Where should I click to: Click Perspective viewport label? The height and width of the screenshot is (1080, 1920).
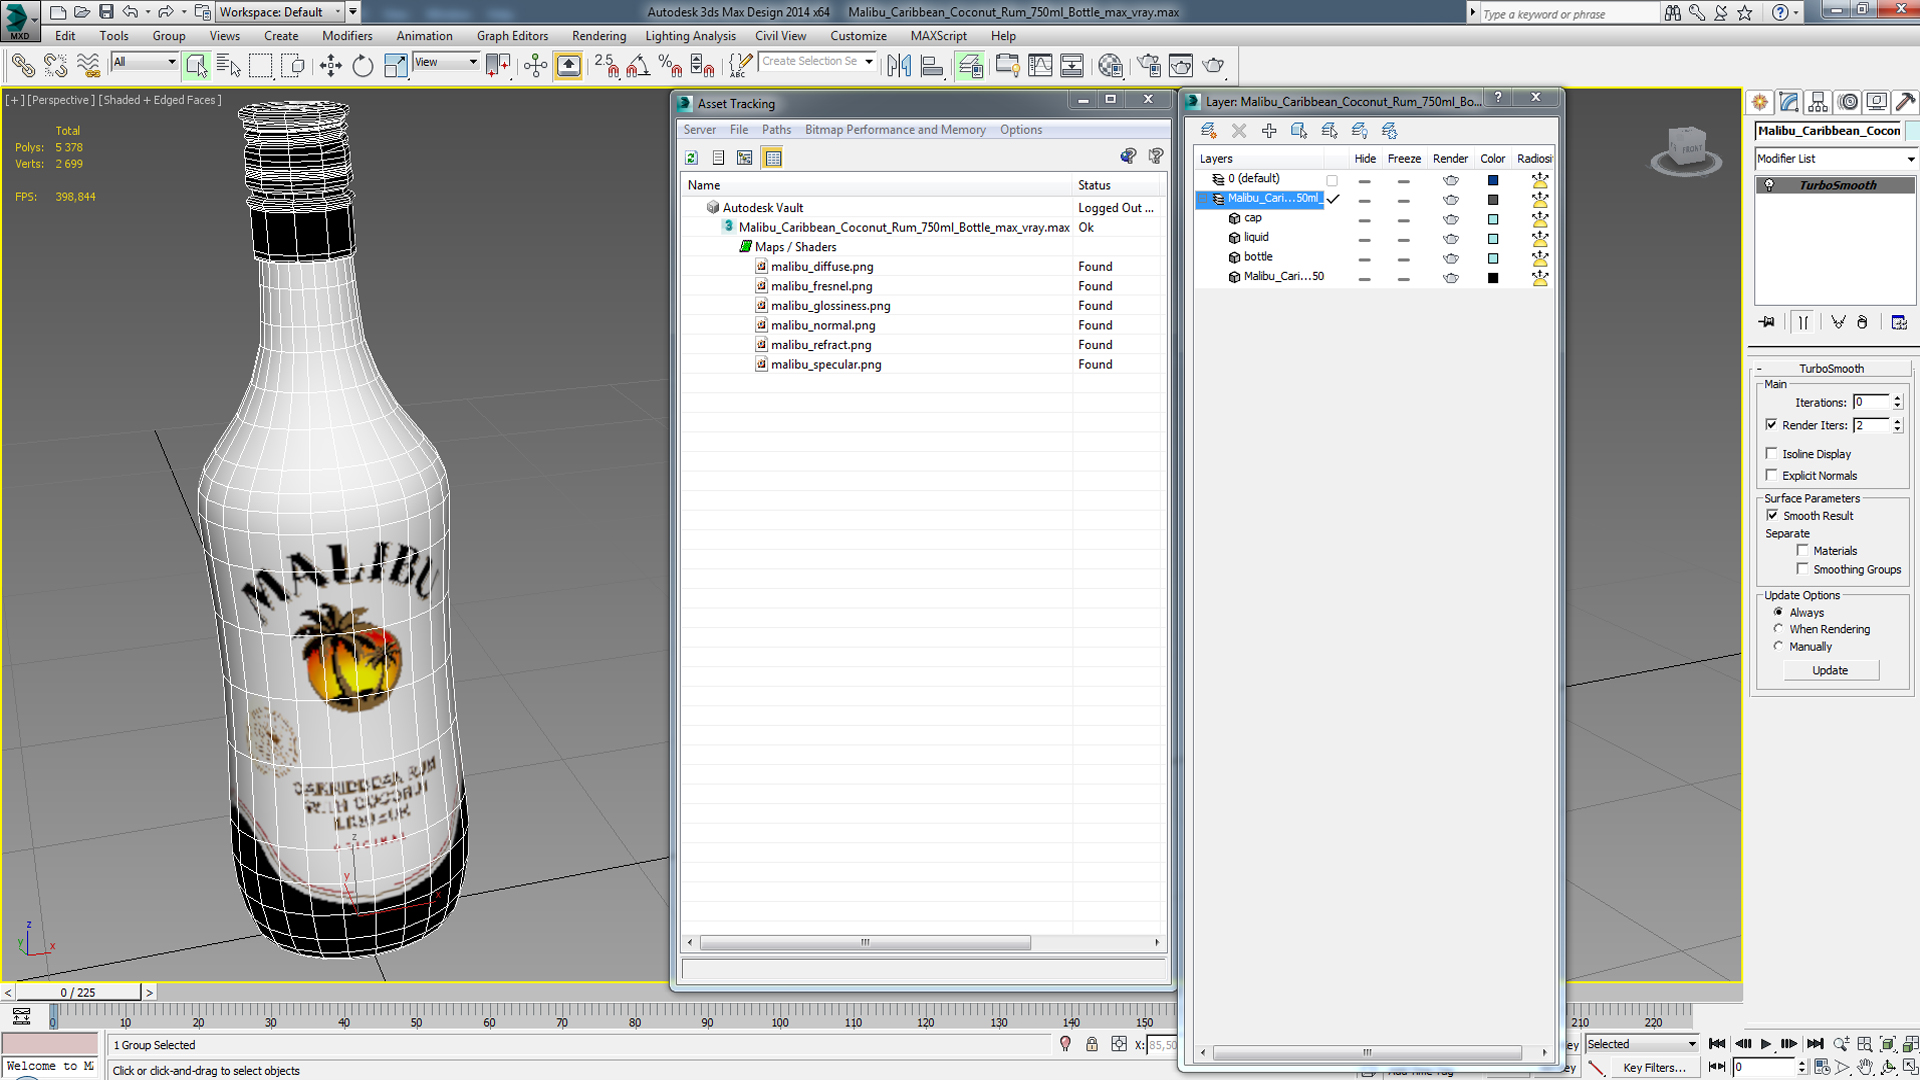[x=61, y=100]
